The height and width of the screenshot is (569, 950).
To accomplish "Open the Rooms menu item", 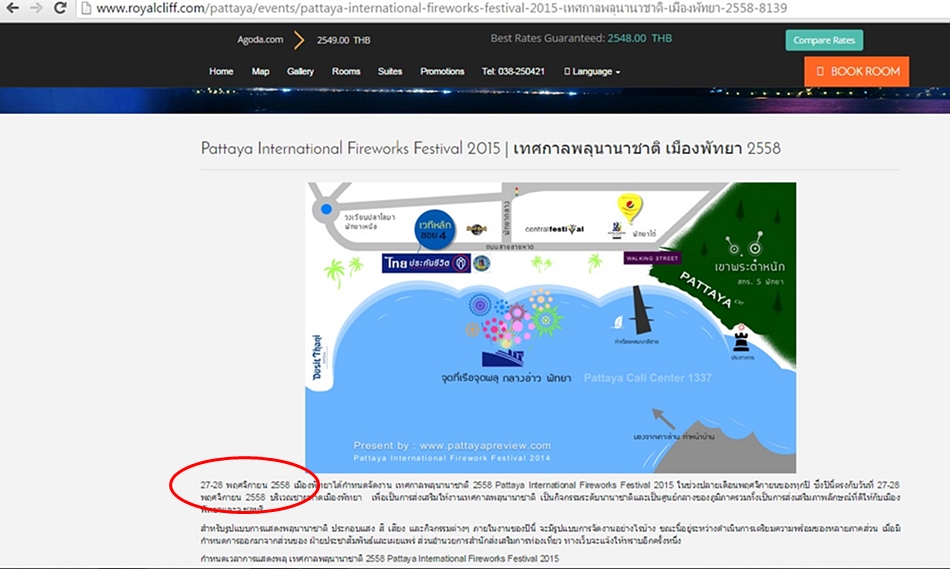I will coord(346,72).
